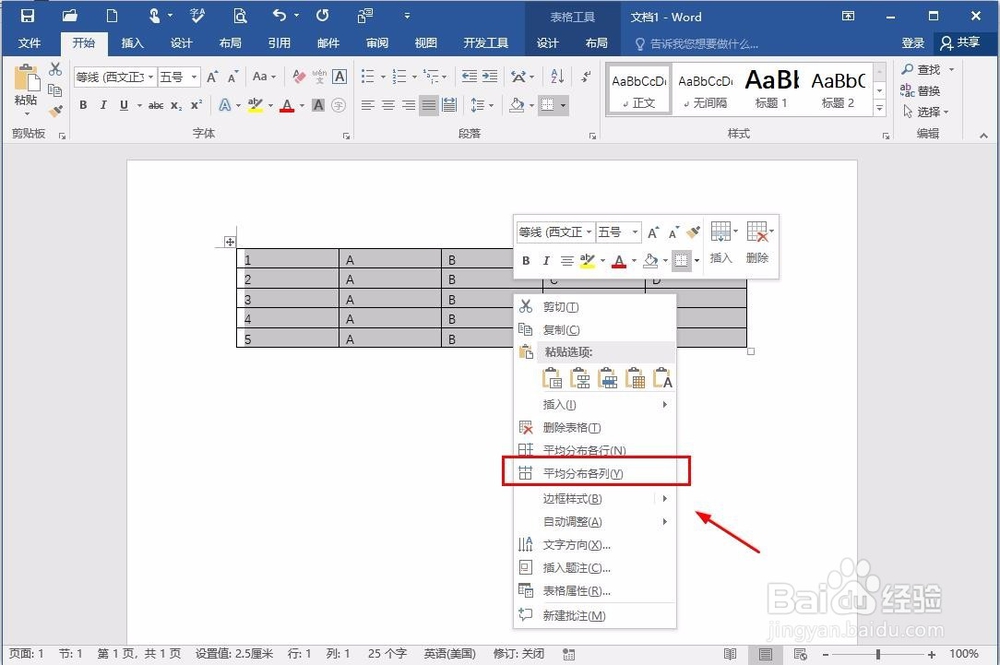
Task: Toggle character shading A in ribbon
Action: (318, 105)
